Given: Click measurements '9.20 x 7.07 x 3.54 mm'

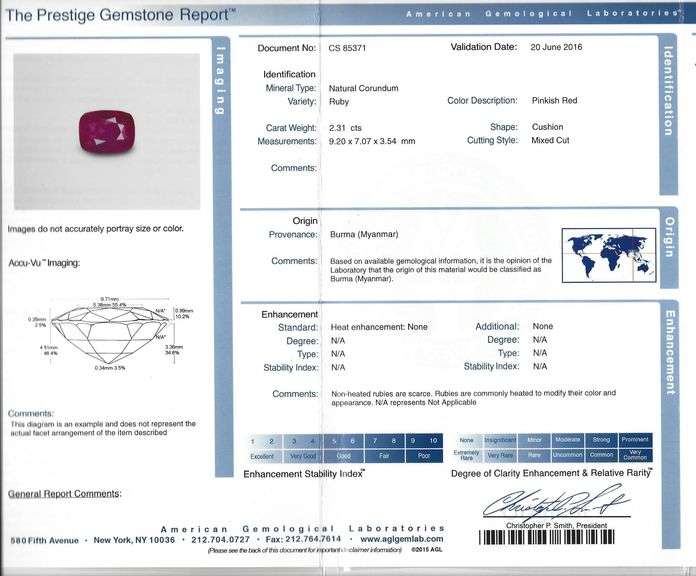Looking at the screenshot, I should (x=372, y=141).
